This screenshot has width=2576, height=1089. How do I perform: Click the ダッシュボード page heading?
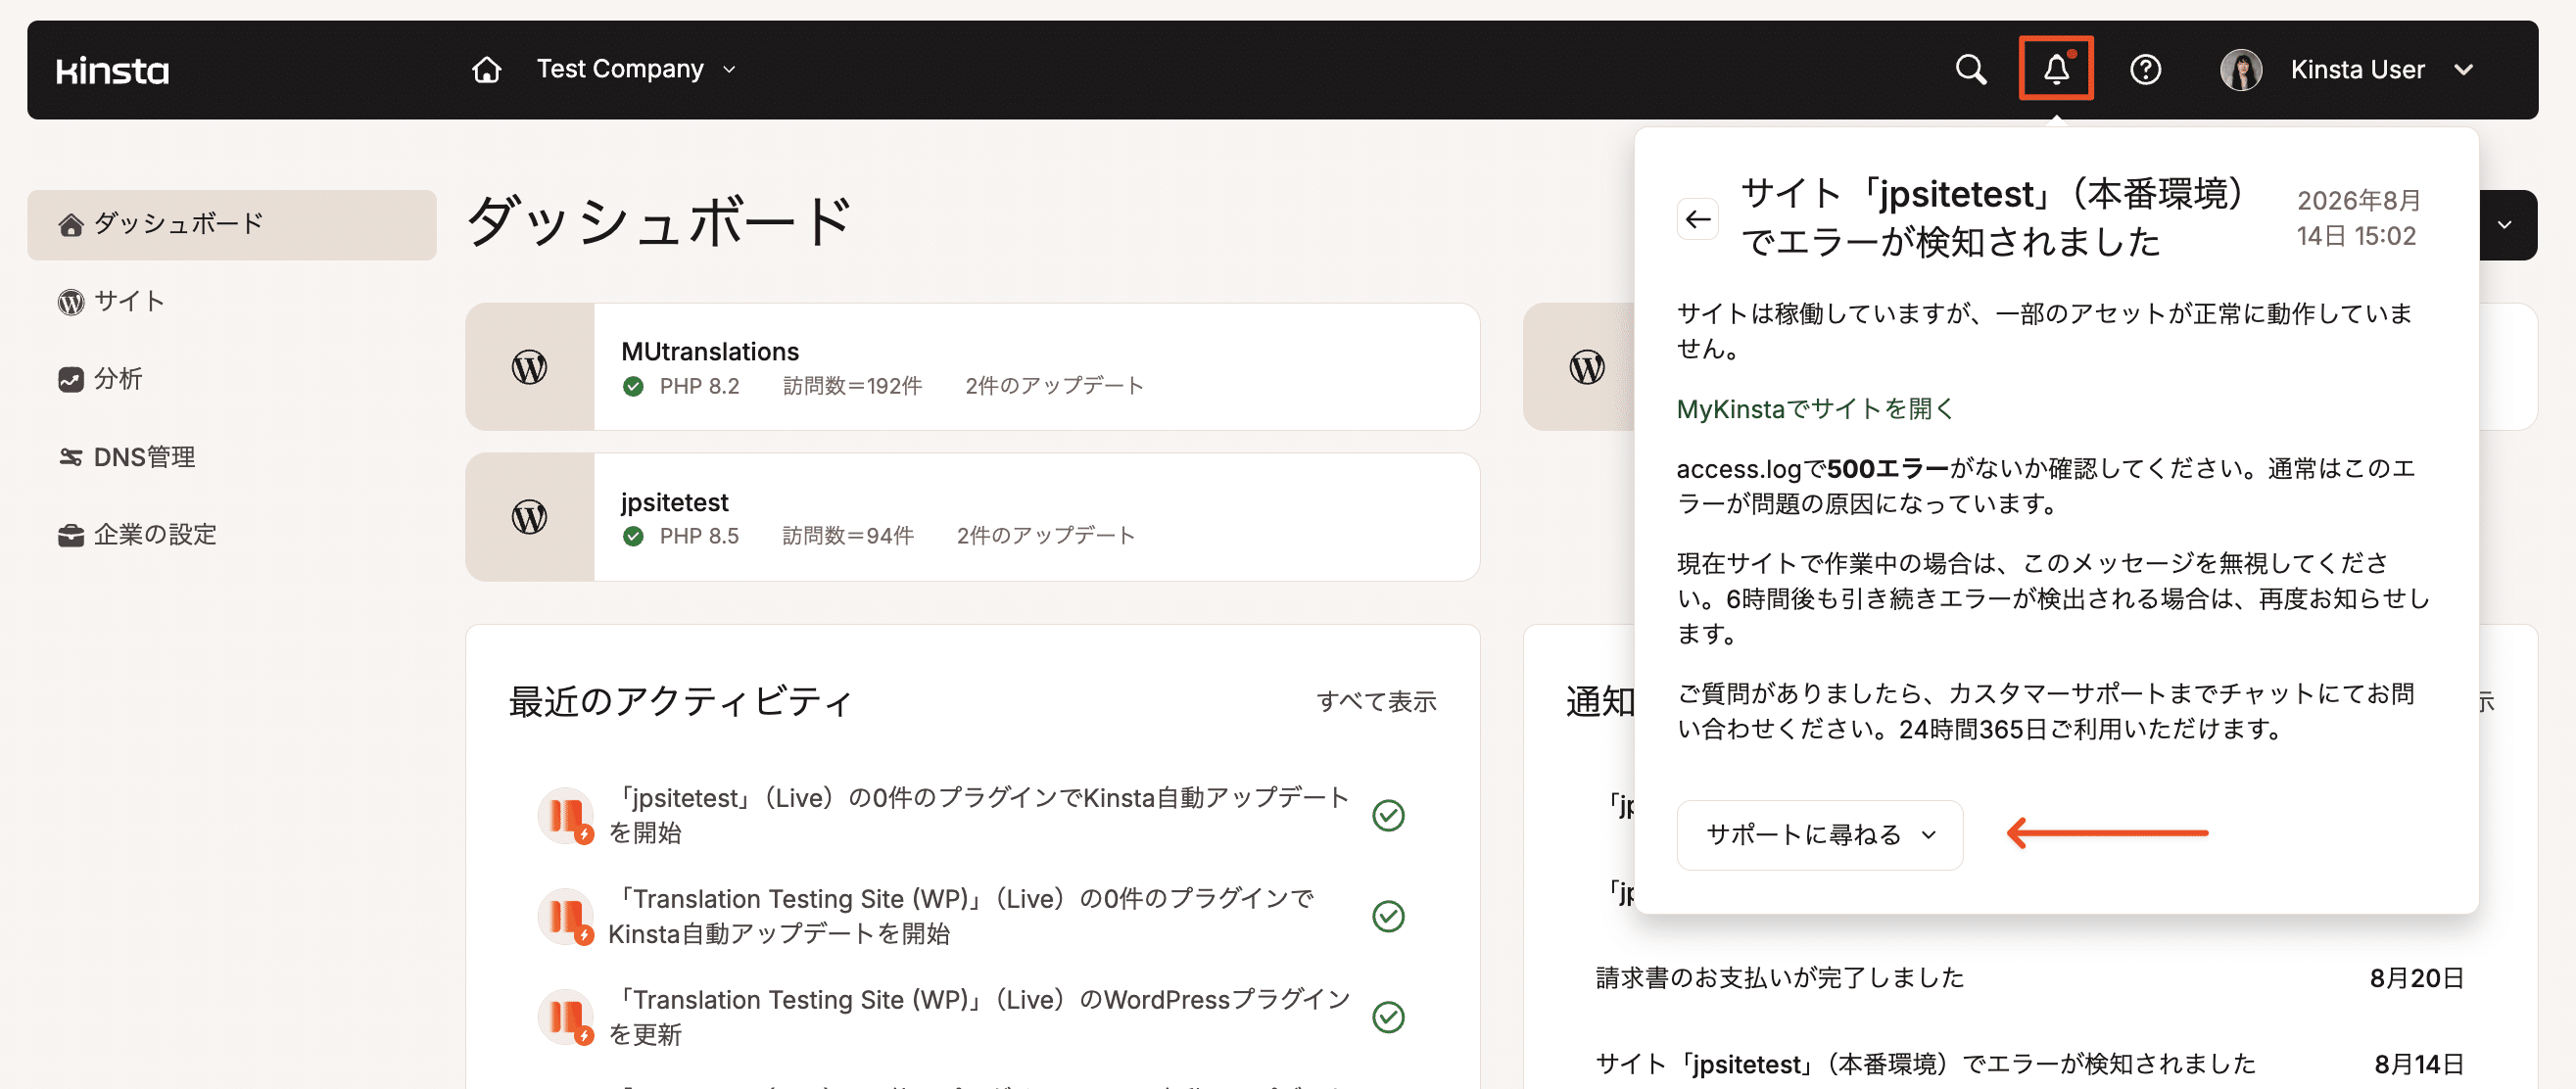click(658, 221)
